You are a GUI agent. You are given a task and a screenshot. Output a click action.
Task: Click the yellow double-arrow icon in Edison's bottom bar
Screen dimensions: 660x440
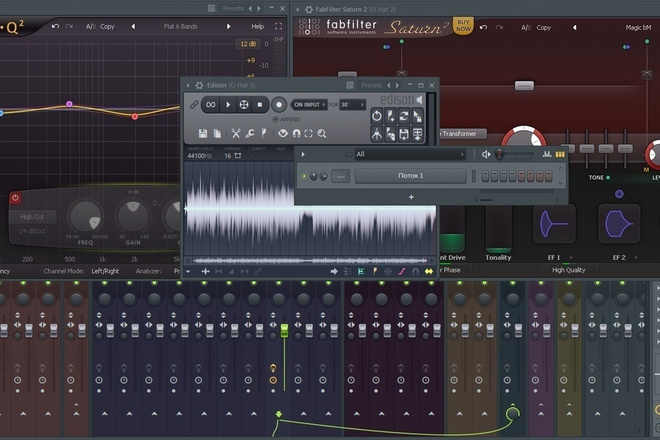coord(428,272)
